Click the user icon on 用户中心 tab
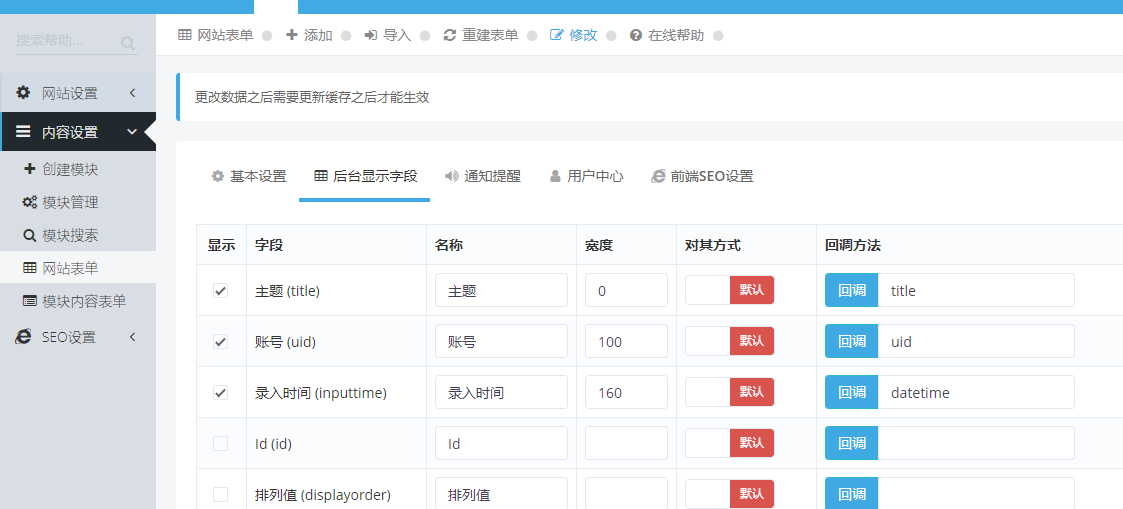 tap(555, 176)
